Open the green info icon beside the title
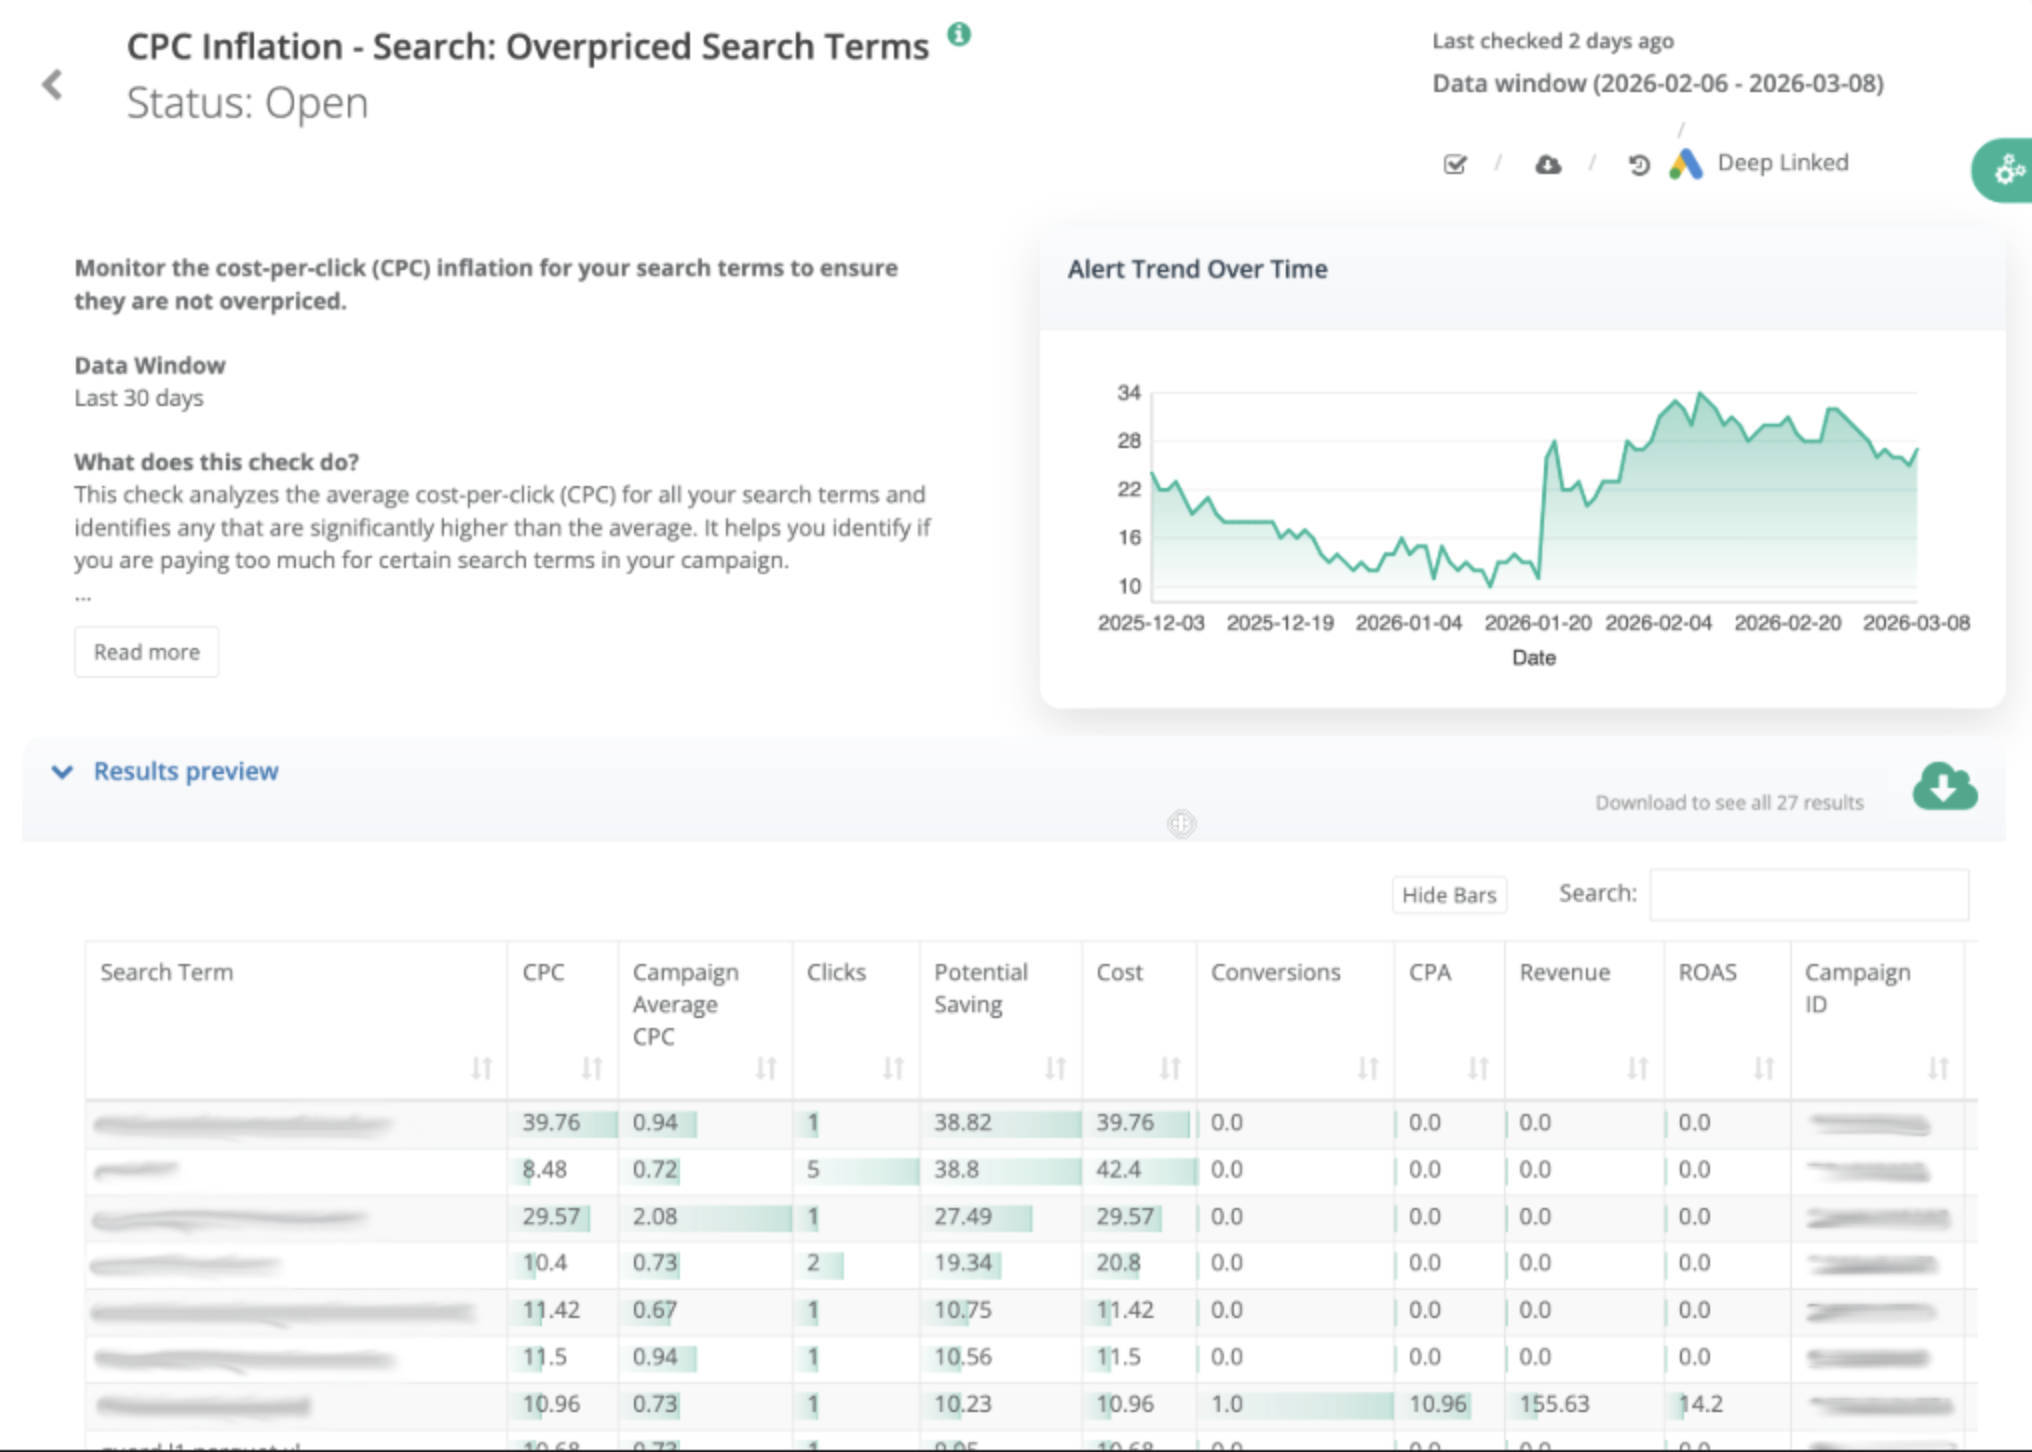The height and width of the screenshot is (1452, 2032). tap(959, 34)
